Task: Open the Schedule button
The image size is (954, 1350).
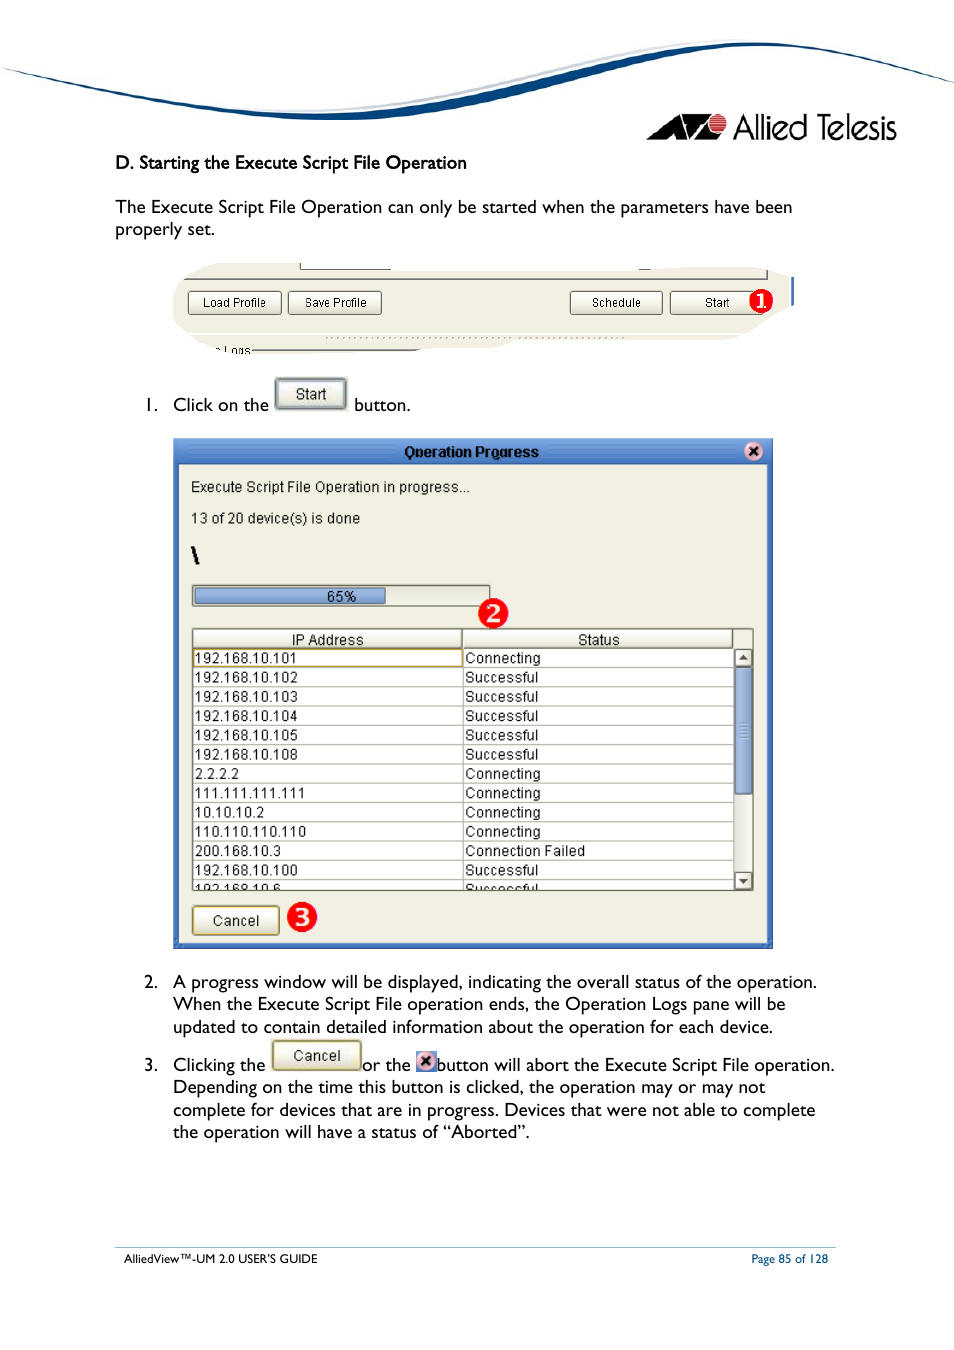Action: 616,303
